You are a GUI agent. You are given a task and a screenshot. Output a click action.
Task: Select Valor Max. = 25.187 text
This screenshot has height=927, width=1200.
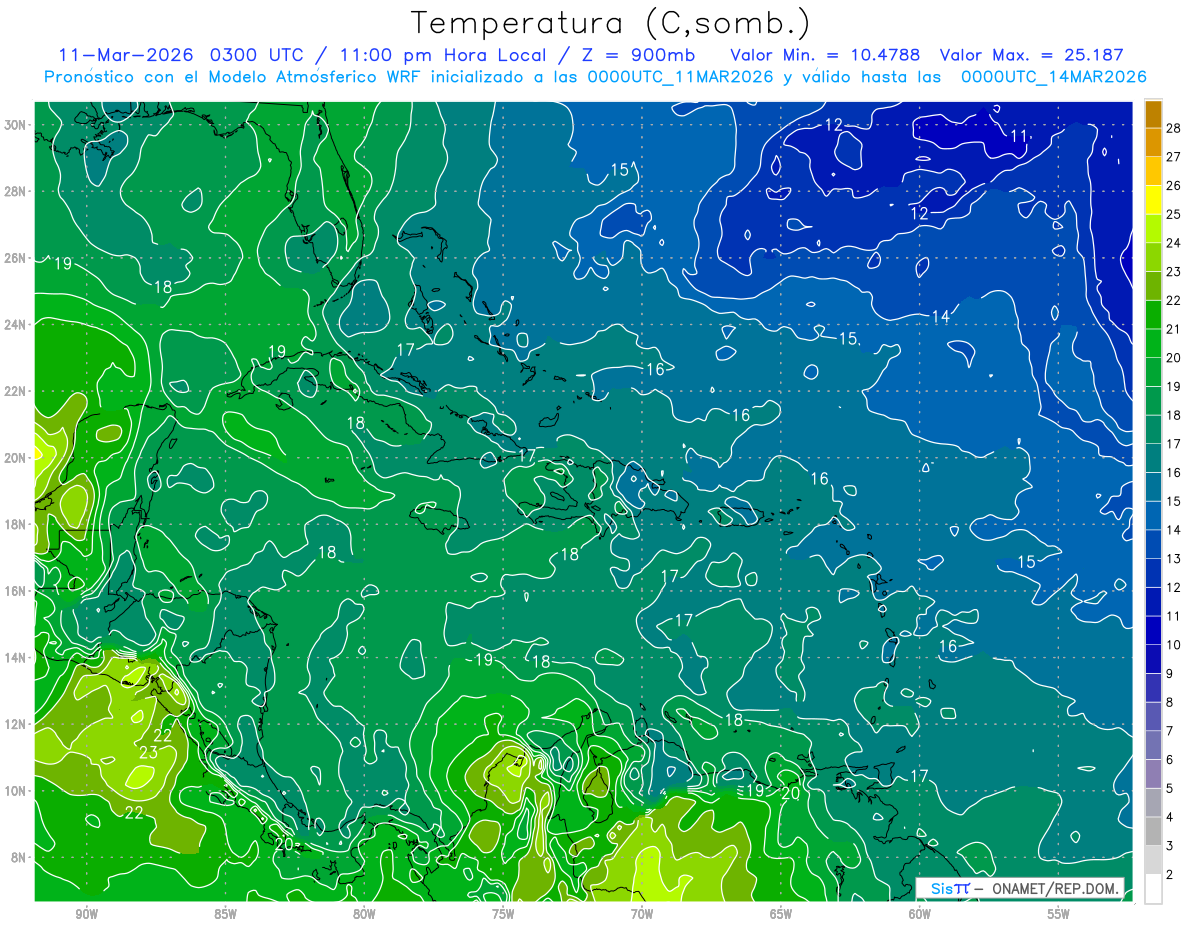[1032, 55]
